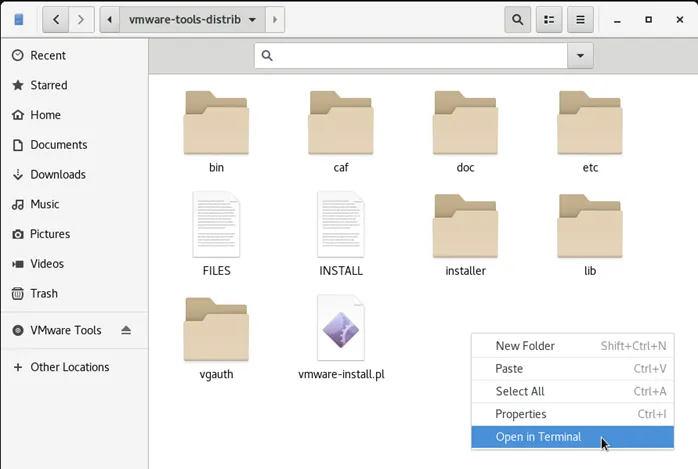698x469 pixels.
Task: Open Starred in the sidebar
Action: coord(74,85)
